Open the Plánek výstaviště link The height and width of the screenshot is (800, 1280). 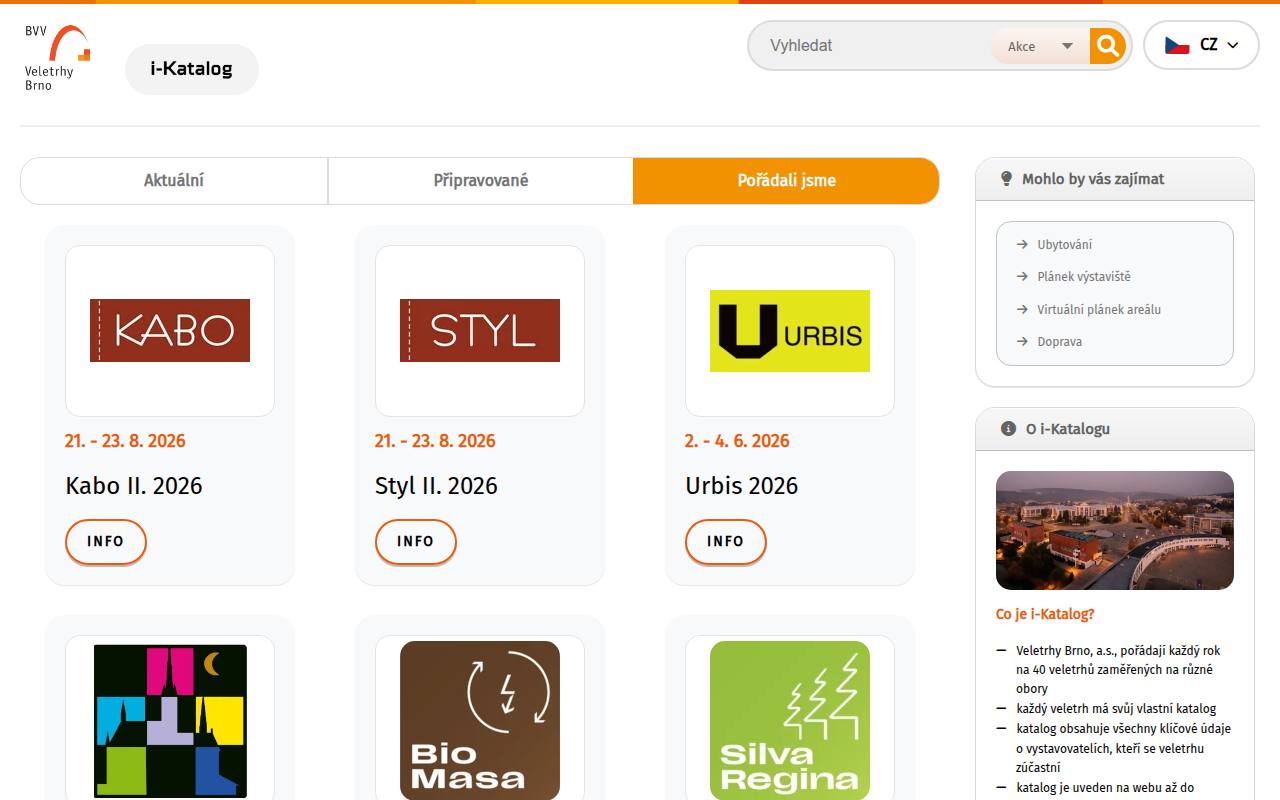pos(1084,277)
